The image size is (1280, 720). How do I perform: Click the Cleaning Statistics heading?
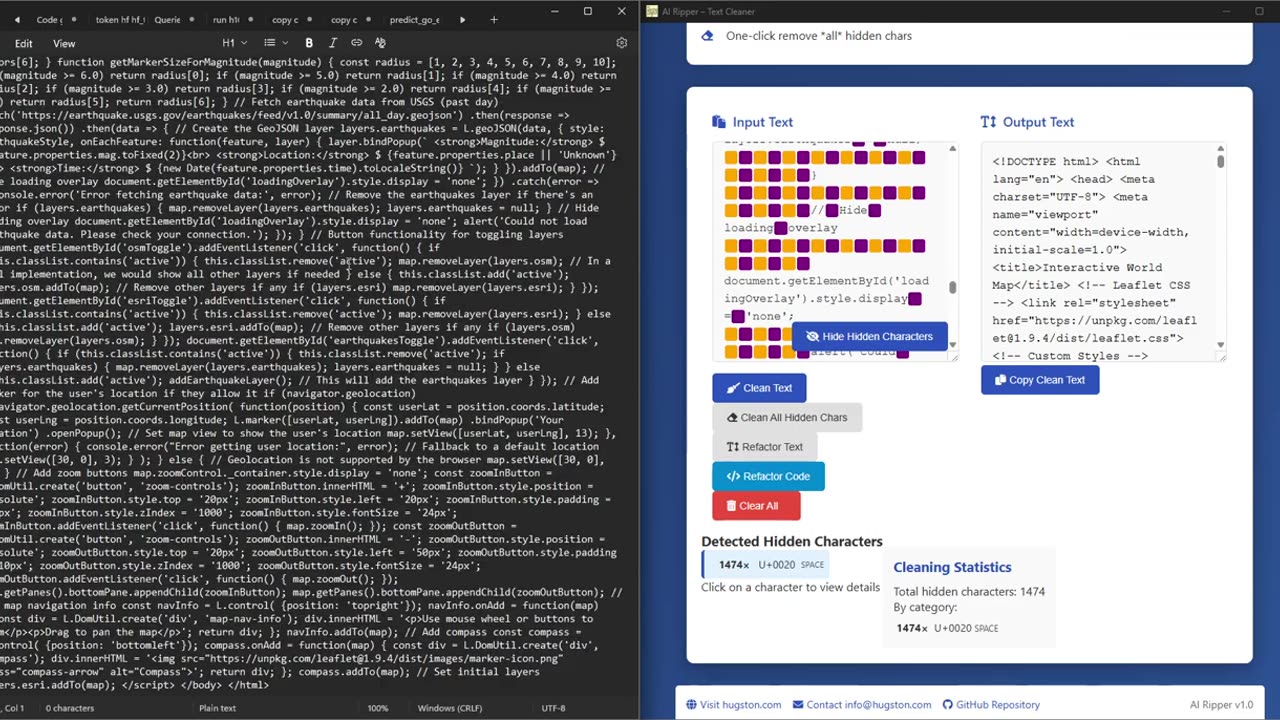952,567
